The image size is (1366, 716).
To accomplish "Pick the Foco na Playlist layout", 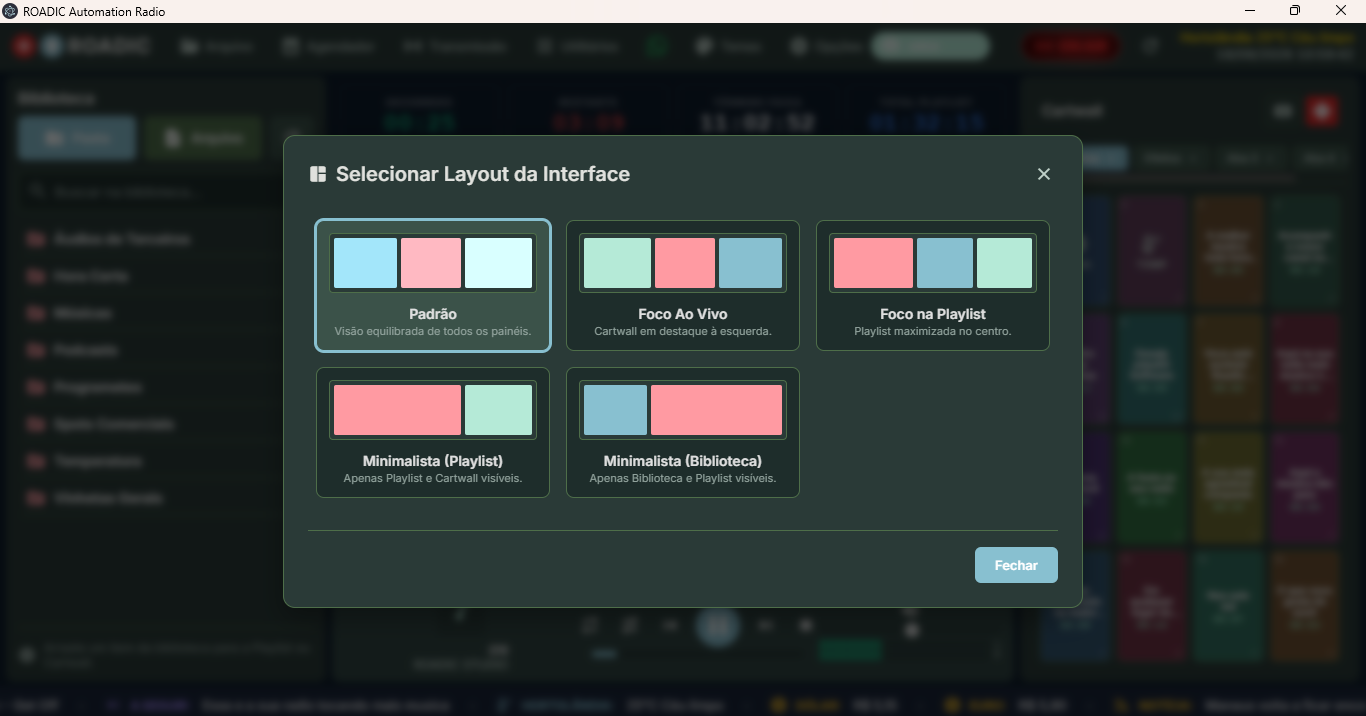I will click(x=933, y=285).
